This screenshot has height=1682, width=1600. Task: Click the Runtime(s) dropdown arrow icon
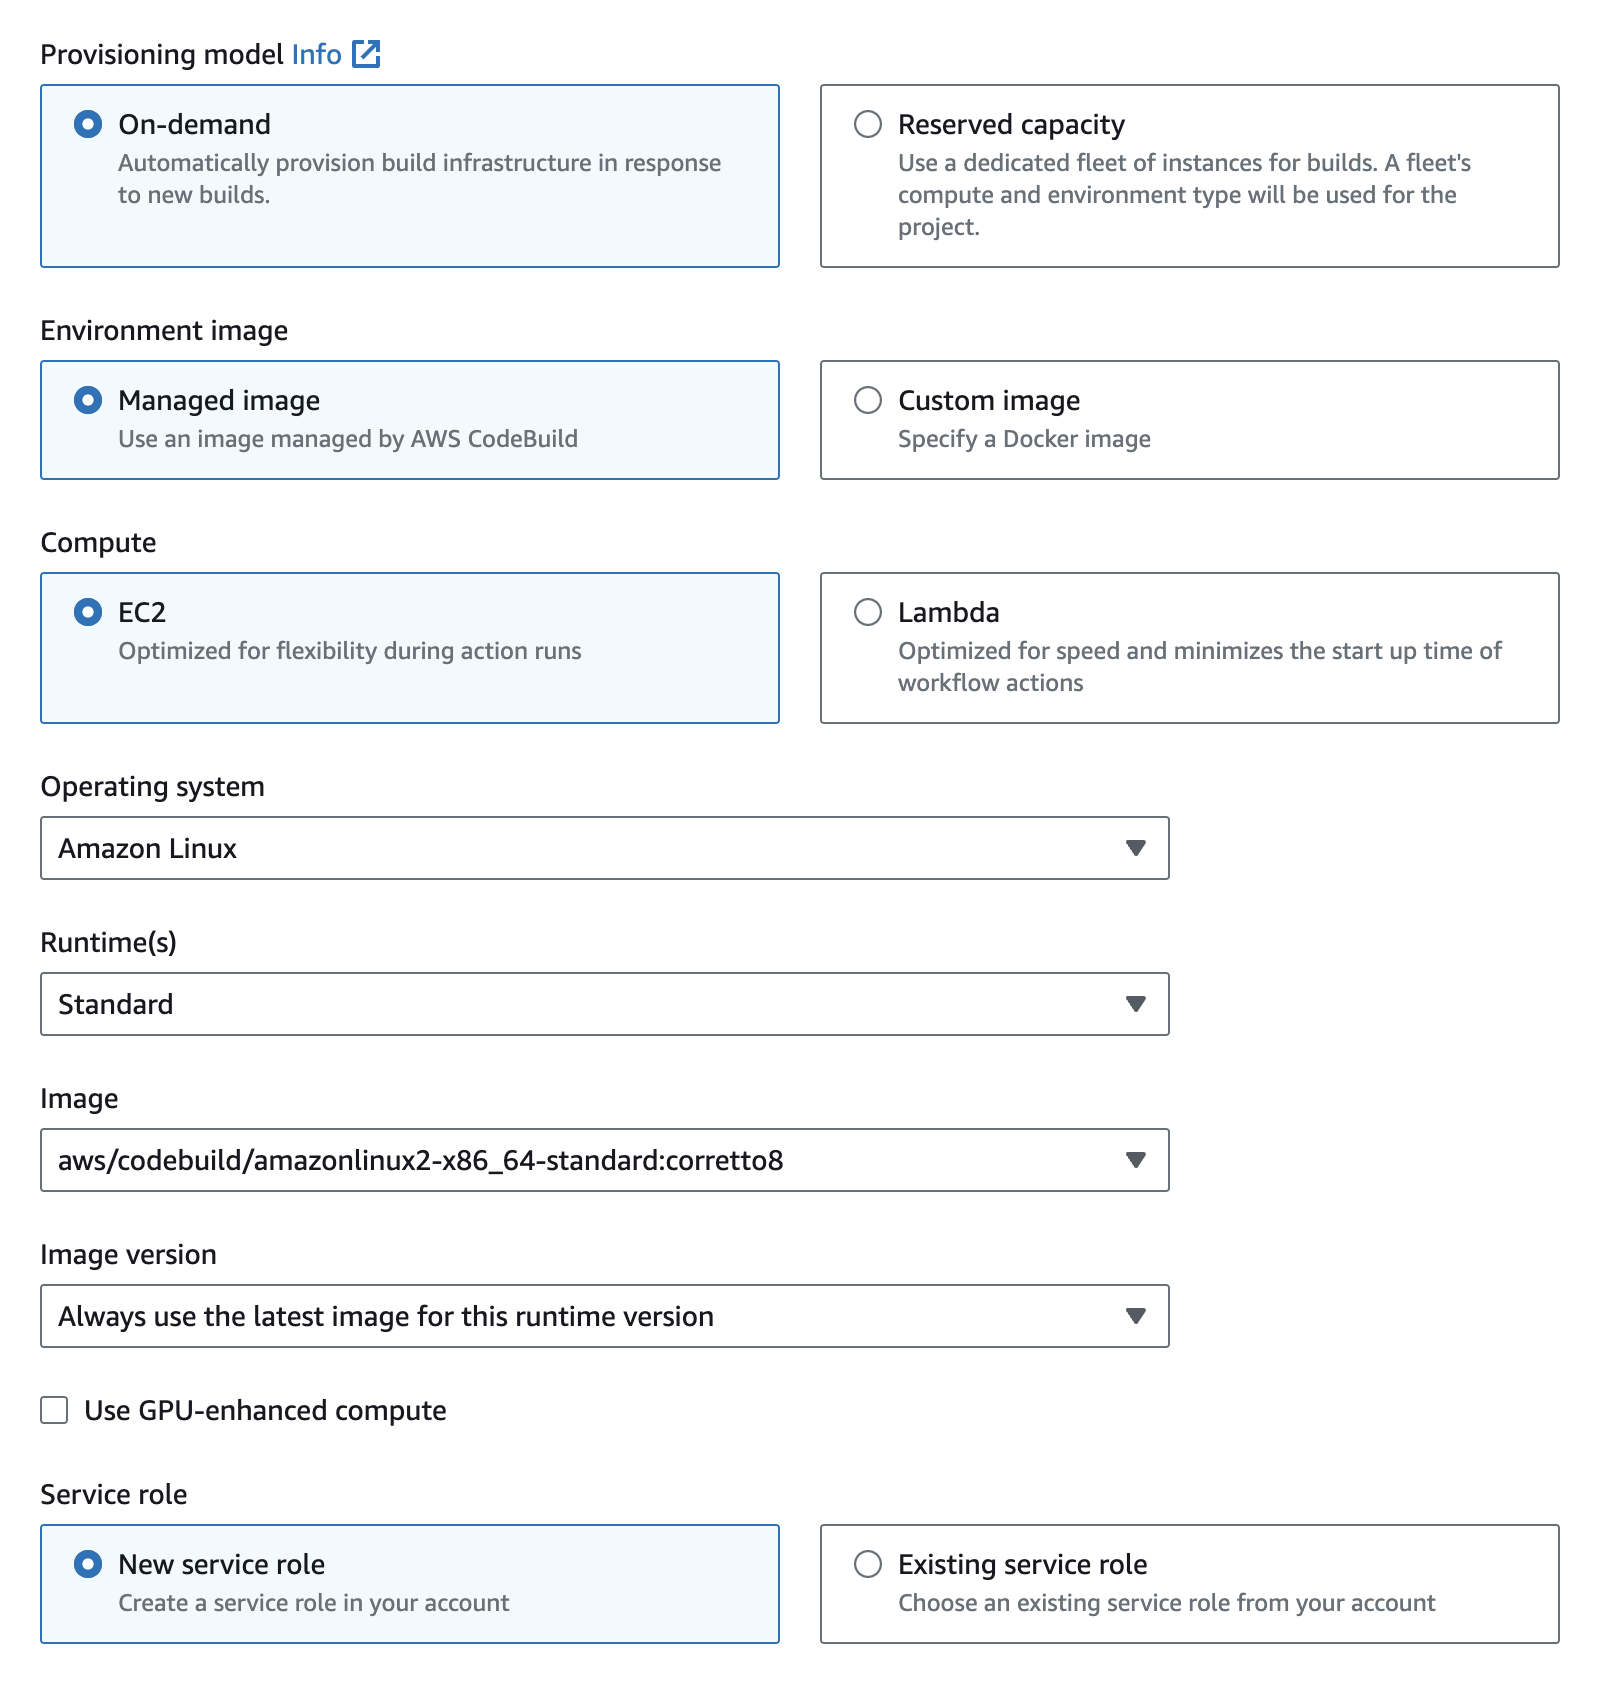(x=1135, y=1004)
